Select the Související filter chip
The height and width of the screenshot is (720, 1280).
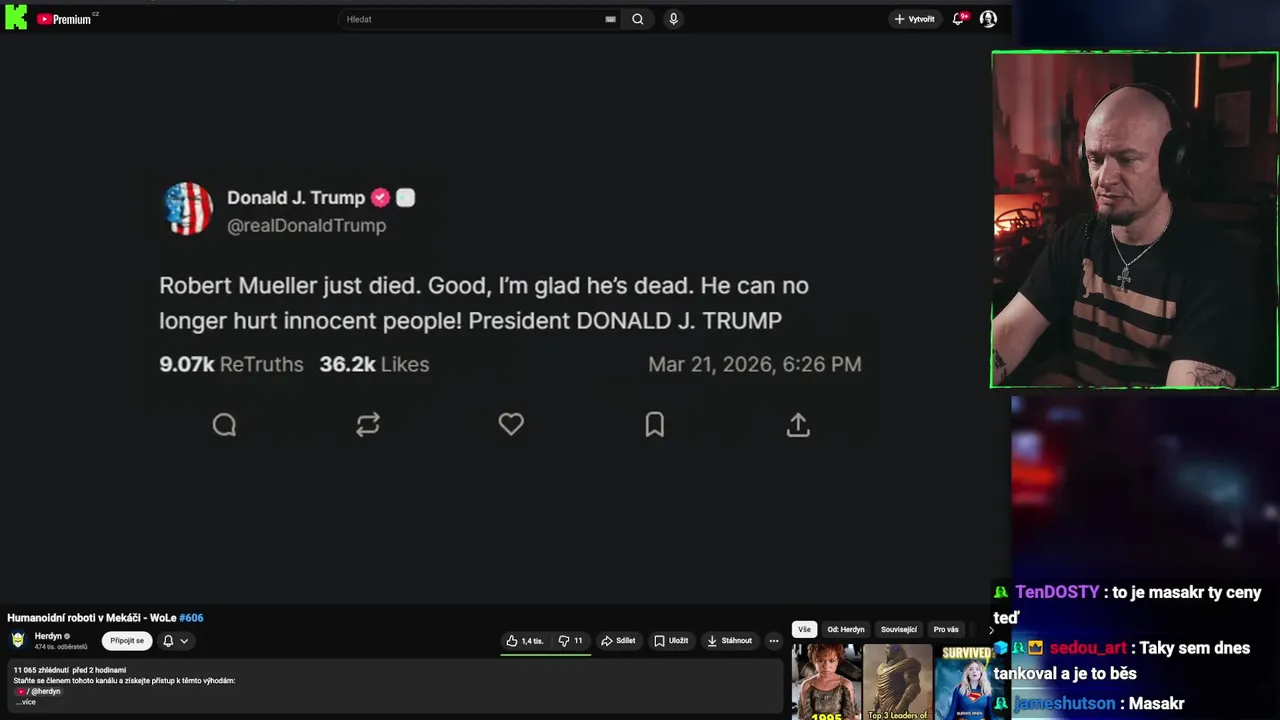click(899, 630)
